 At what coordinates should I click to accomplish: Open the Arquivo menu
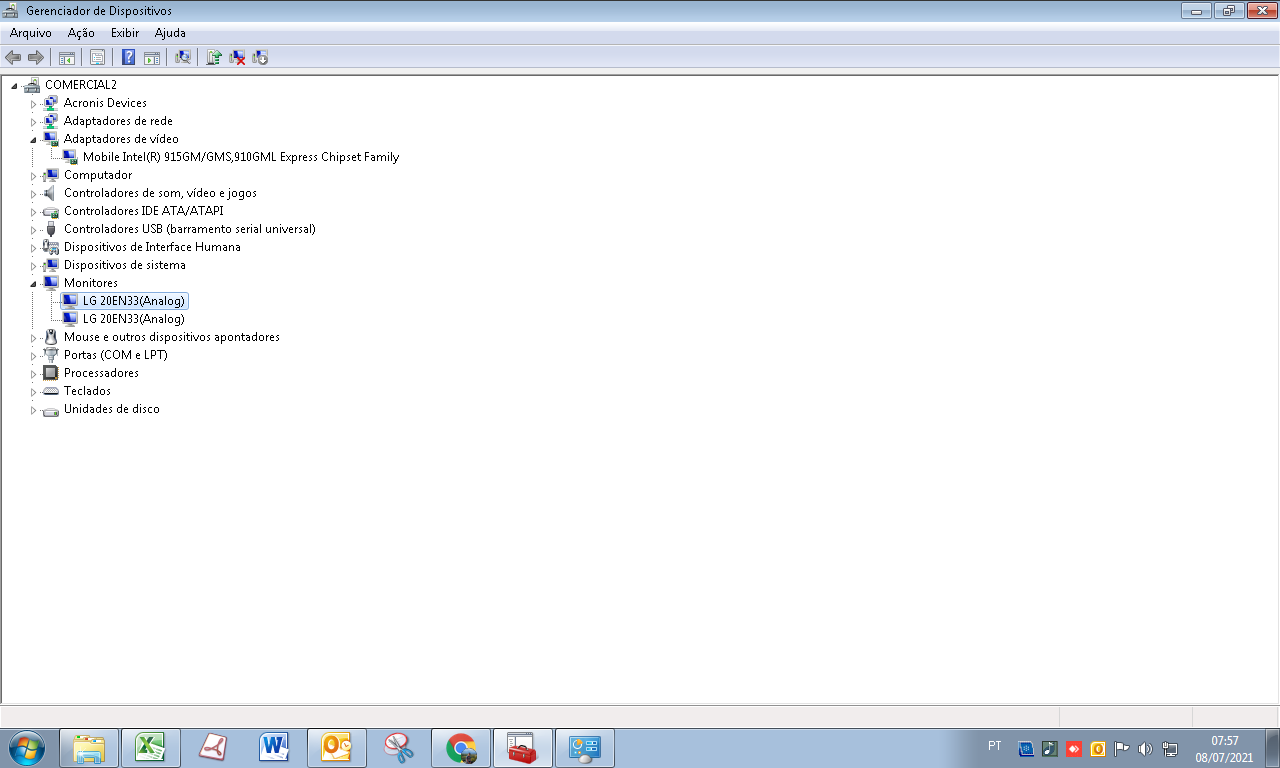coord(31,33)
